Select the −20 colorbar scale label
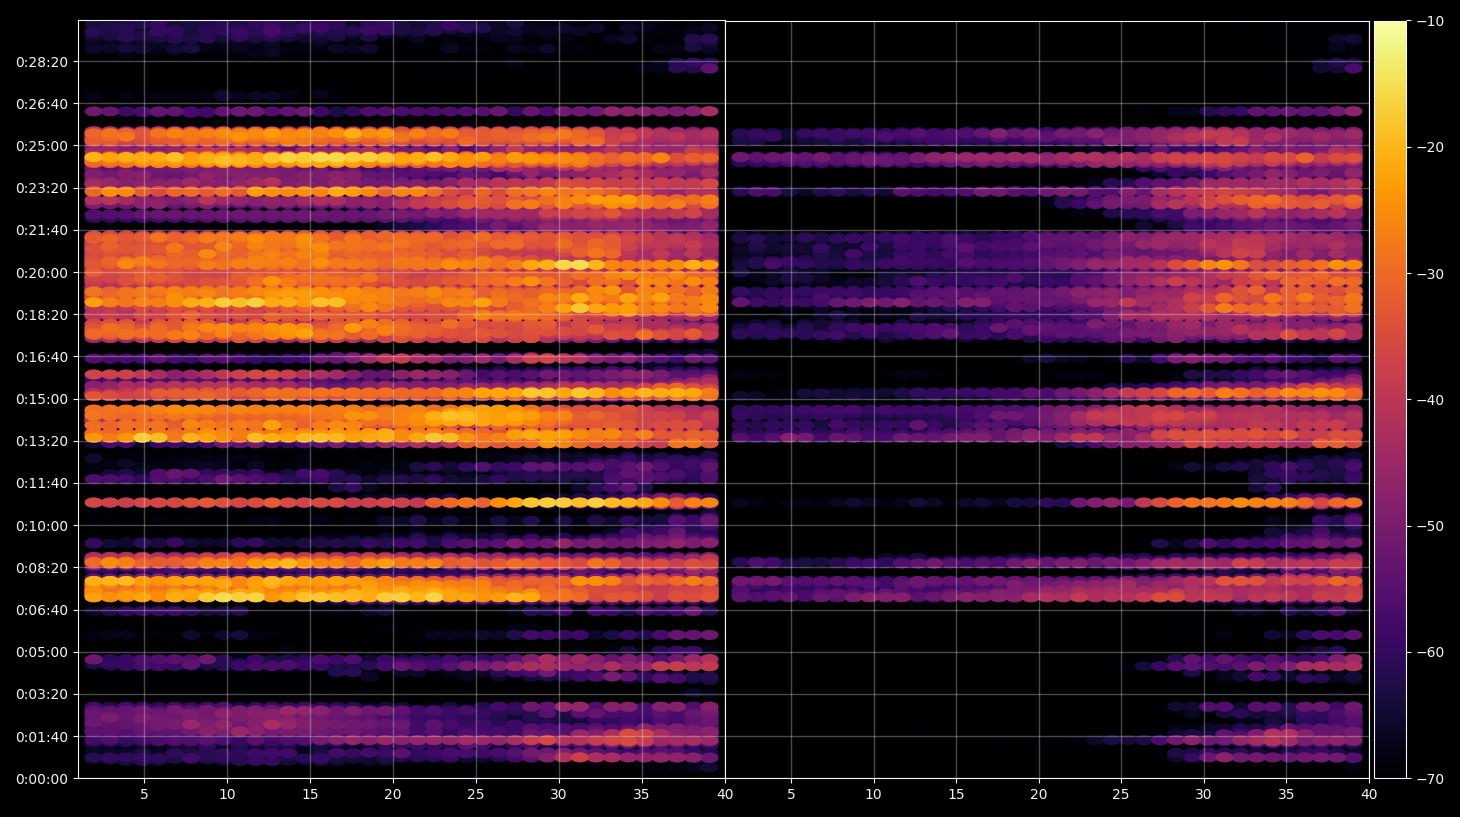This screenshot has height=817, width=1460. coord(1430,147)
